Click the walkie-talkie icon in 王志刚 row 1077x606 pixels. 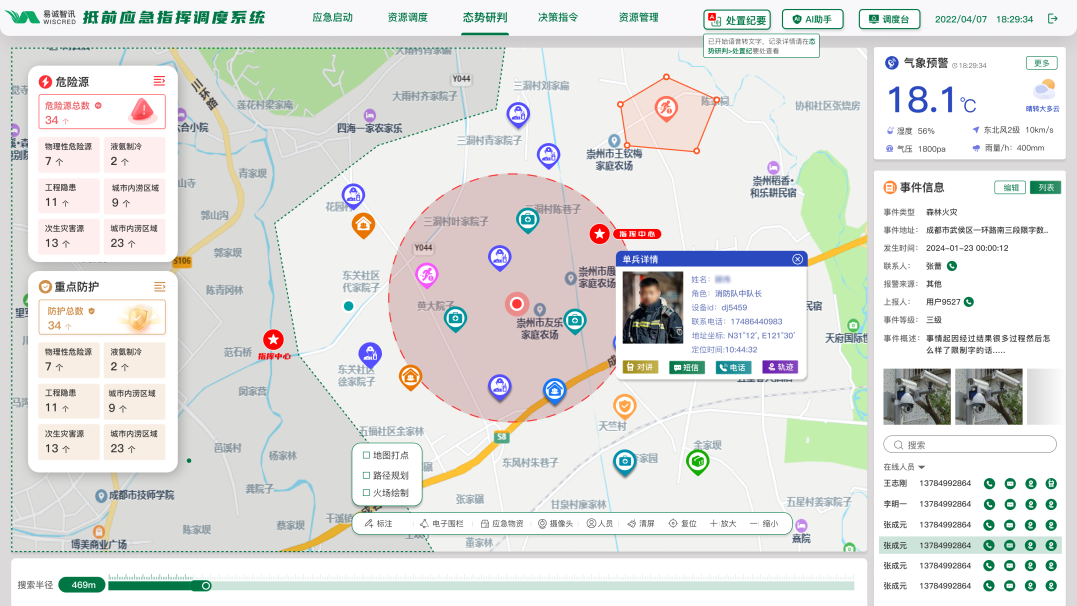tap(1051, 484)
